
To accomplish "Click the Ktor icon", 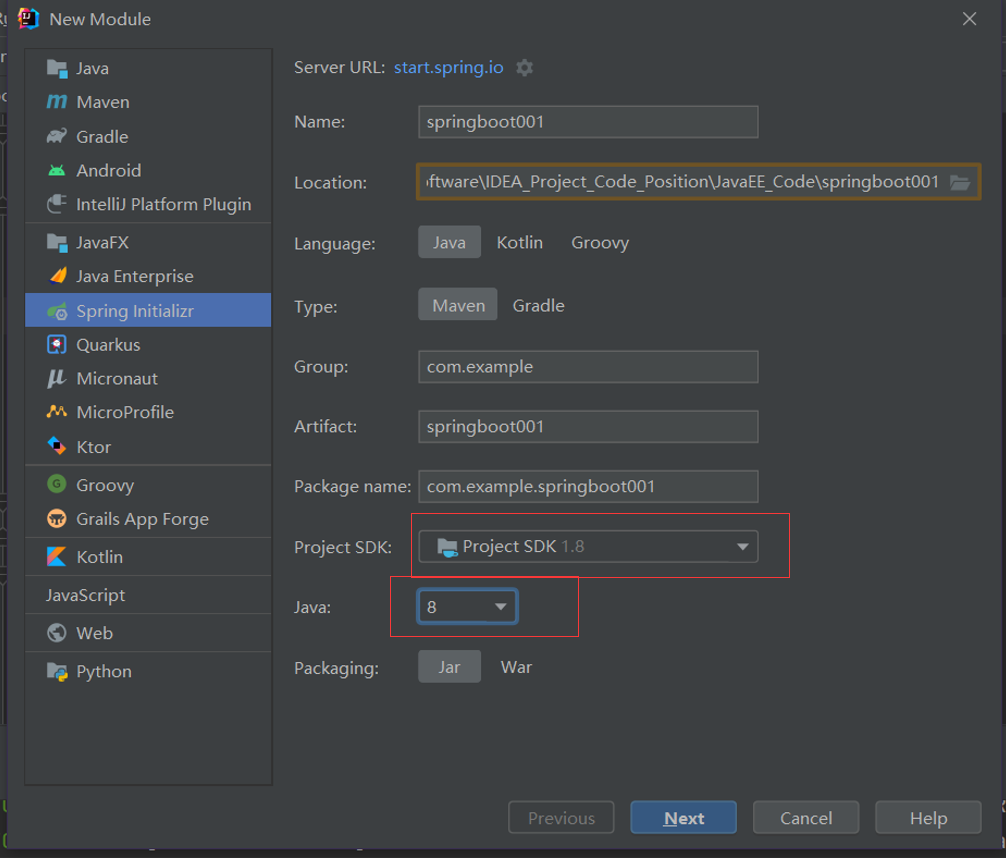I will coord(57,445).
